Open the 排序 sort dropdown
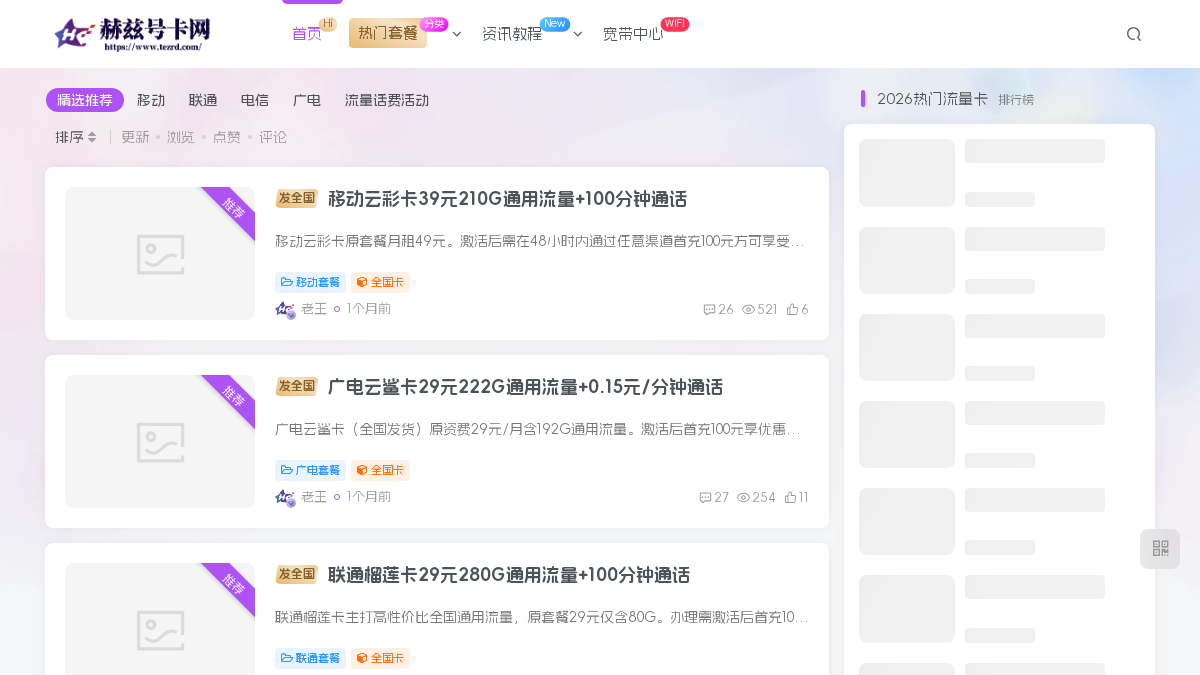The height and width of the screenshot is (675, 1200). click(x=76, y=137)
